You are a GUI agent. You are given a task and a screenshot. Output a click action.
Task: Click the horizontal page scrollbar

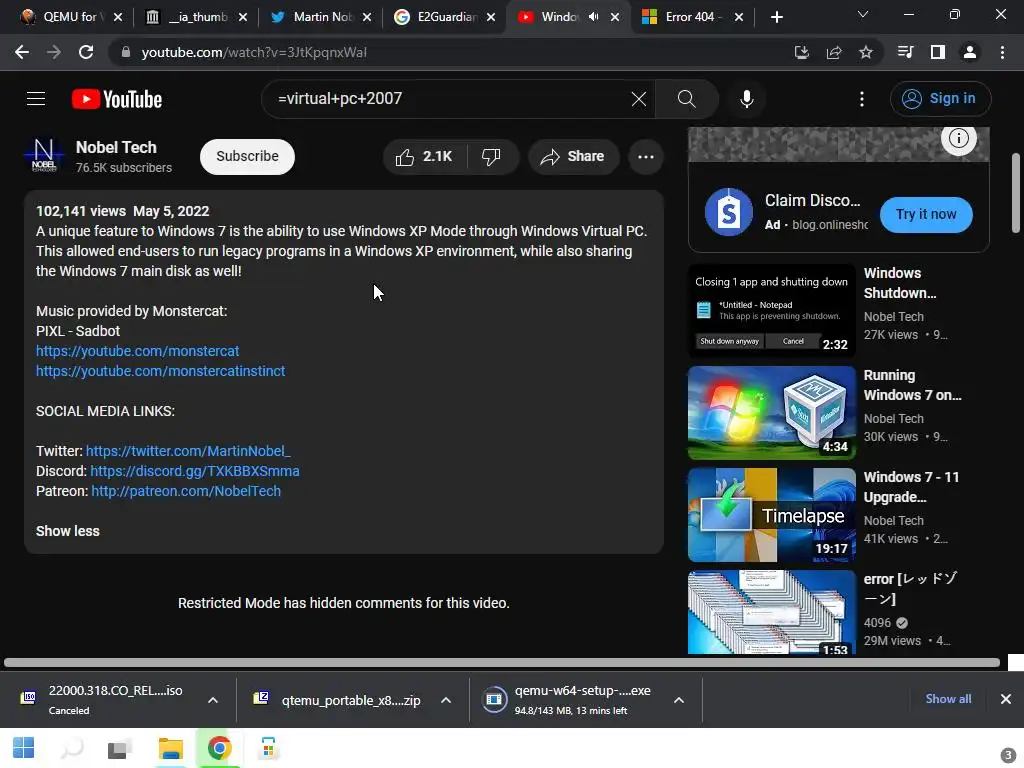[x=502, y=662]
